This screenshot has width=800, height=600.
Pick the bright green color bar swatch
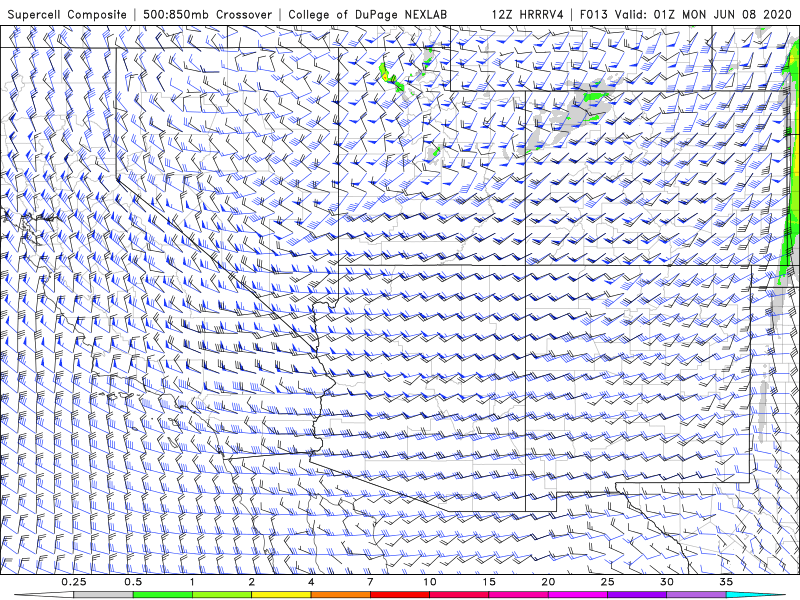coord(163,595)
